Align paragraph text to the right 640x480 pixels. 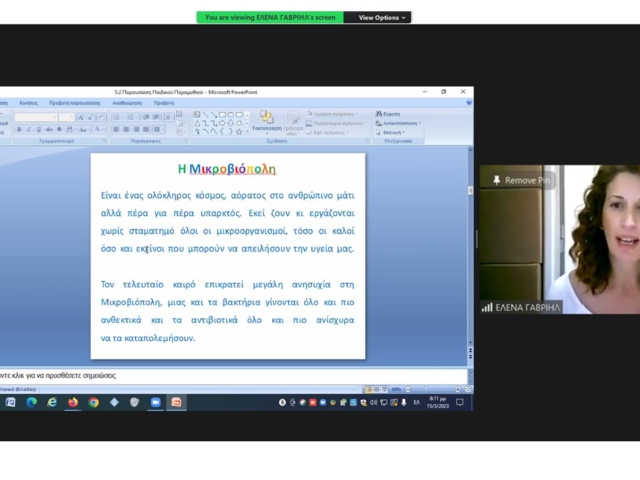tap(136, 129)
